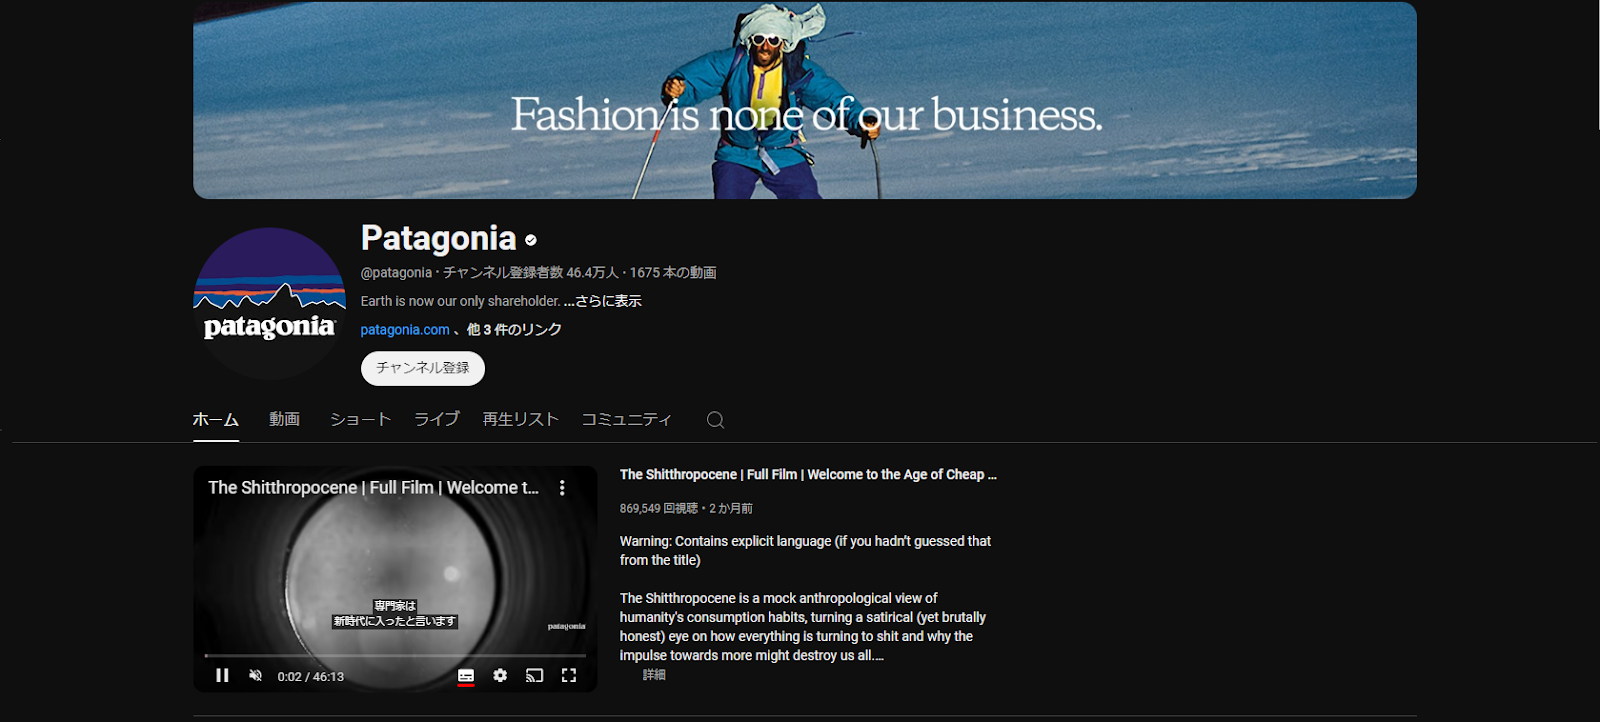Click the Patagonia channel name heading
The height and width of the screenshot is (722, 1600).
click(438, 239)
